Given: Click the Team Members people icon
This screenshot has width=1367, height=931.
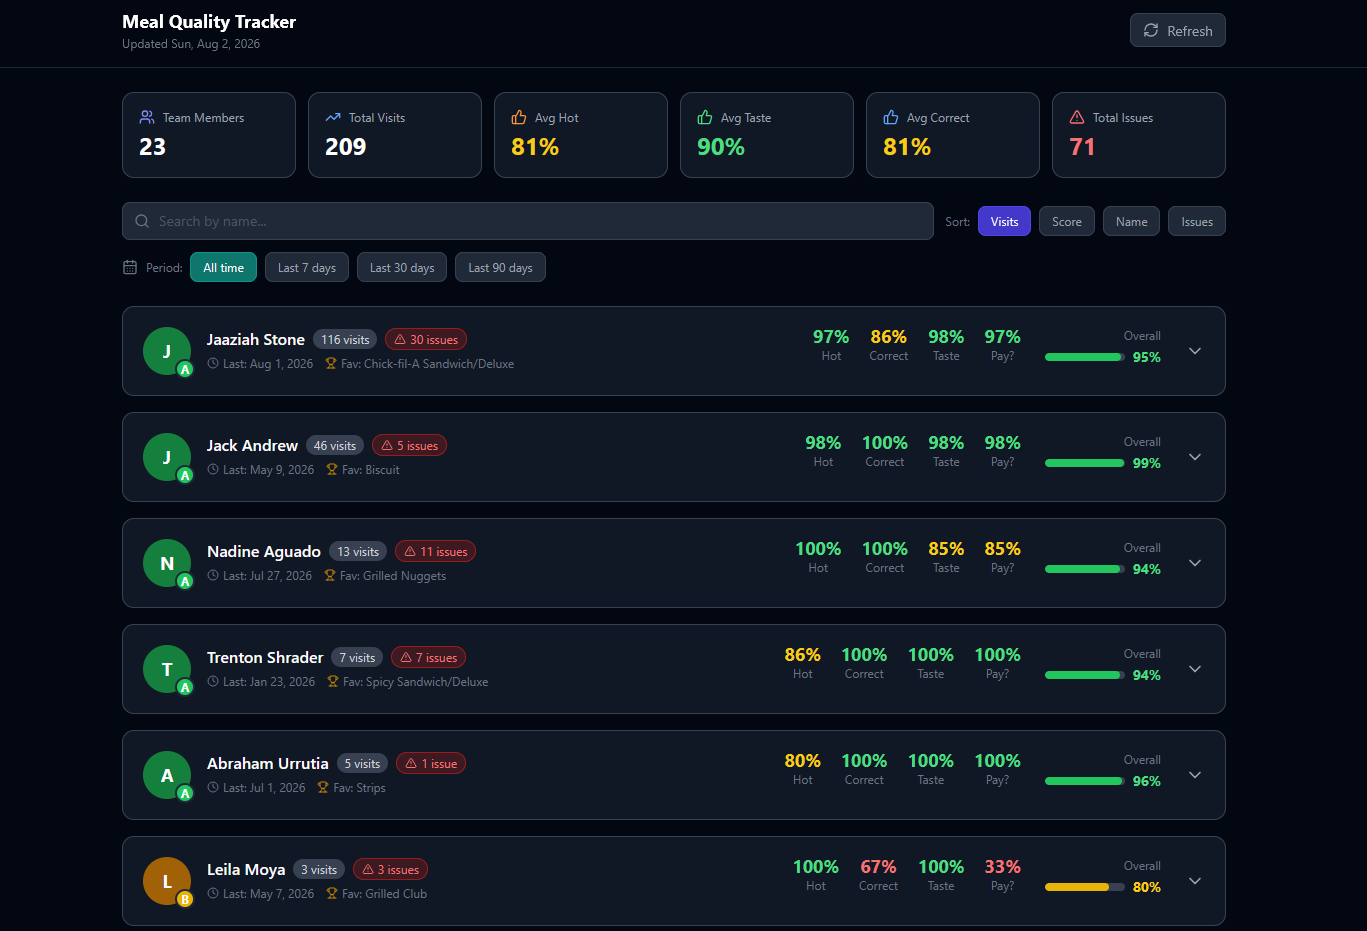Looking at the screenshot, I should point(147,117).
